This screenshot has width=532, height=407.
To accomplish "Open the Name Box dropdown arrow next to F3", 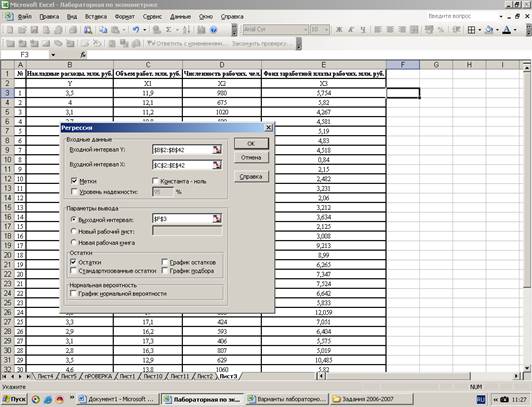I will 53,55.
